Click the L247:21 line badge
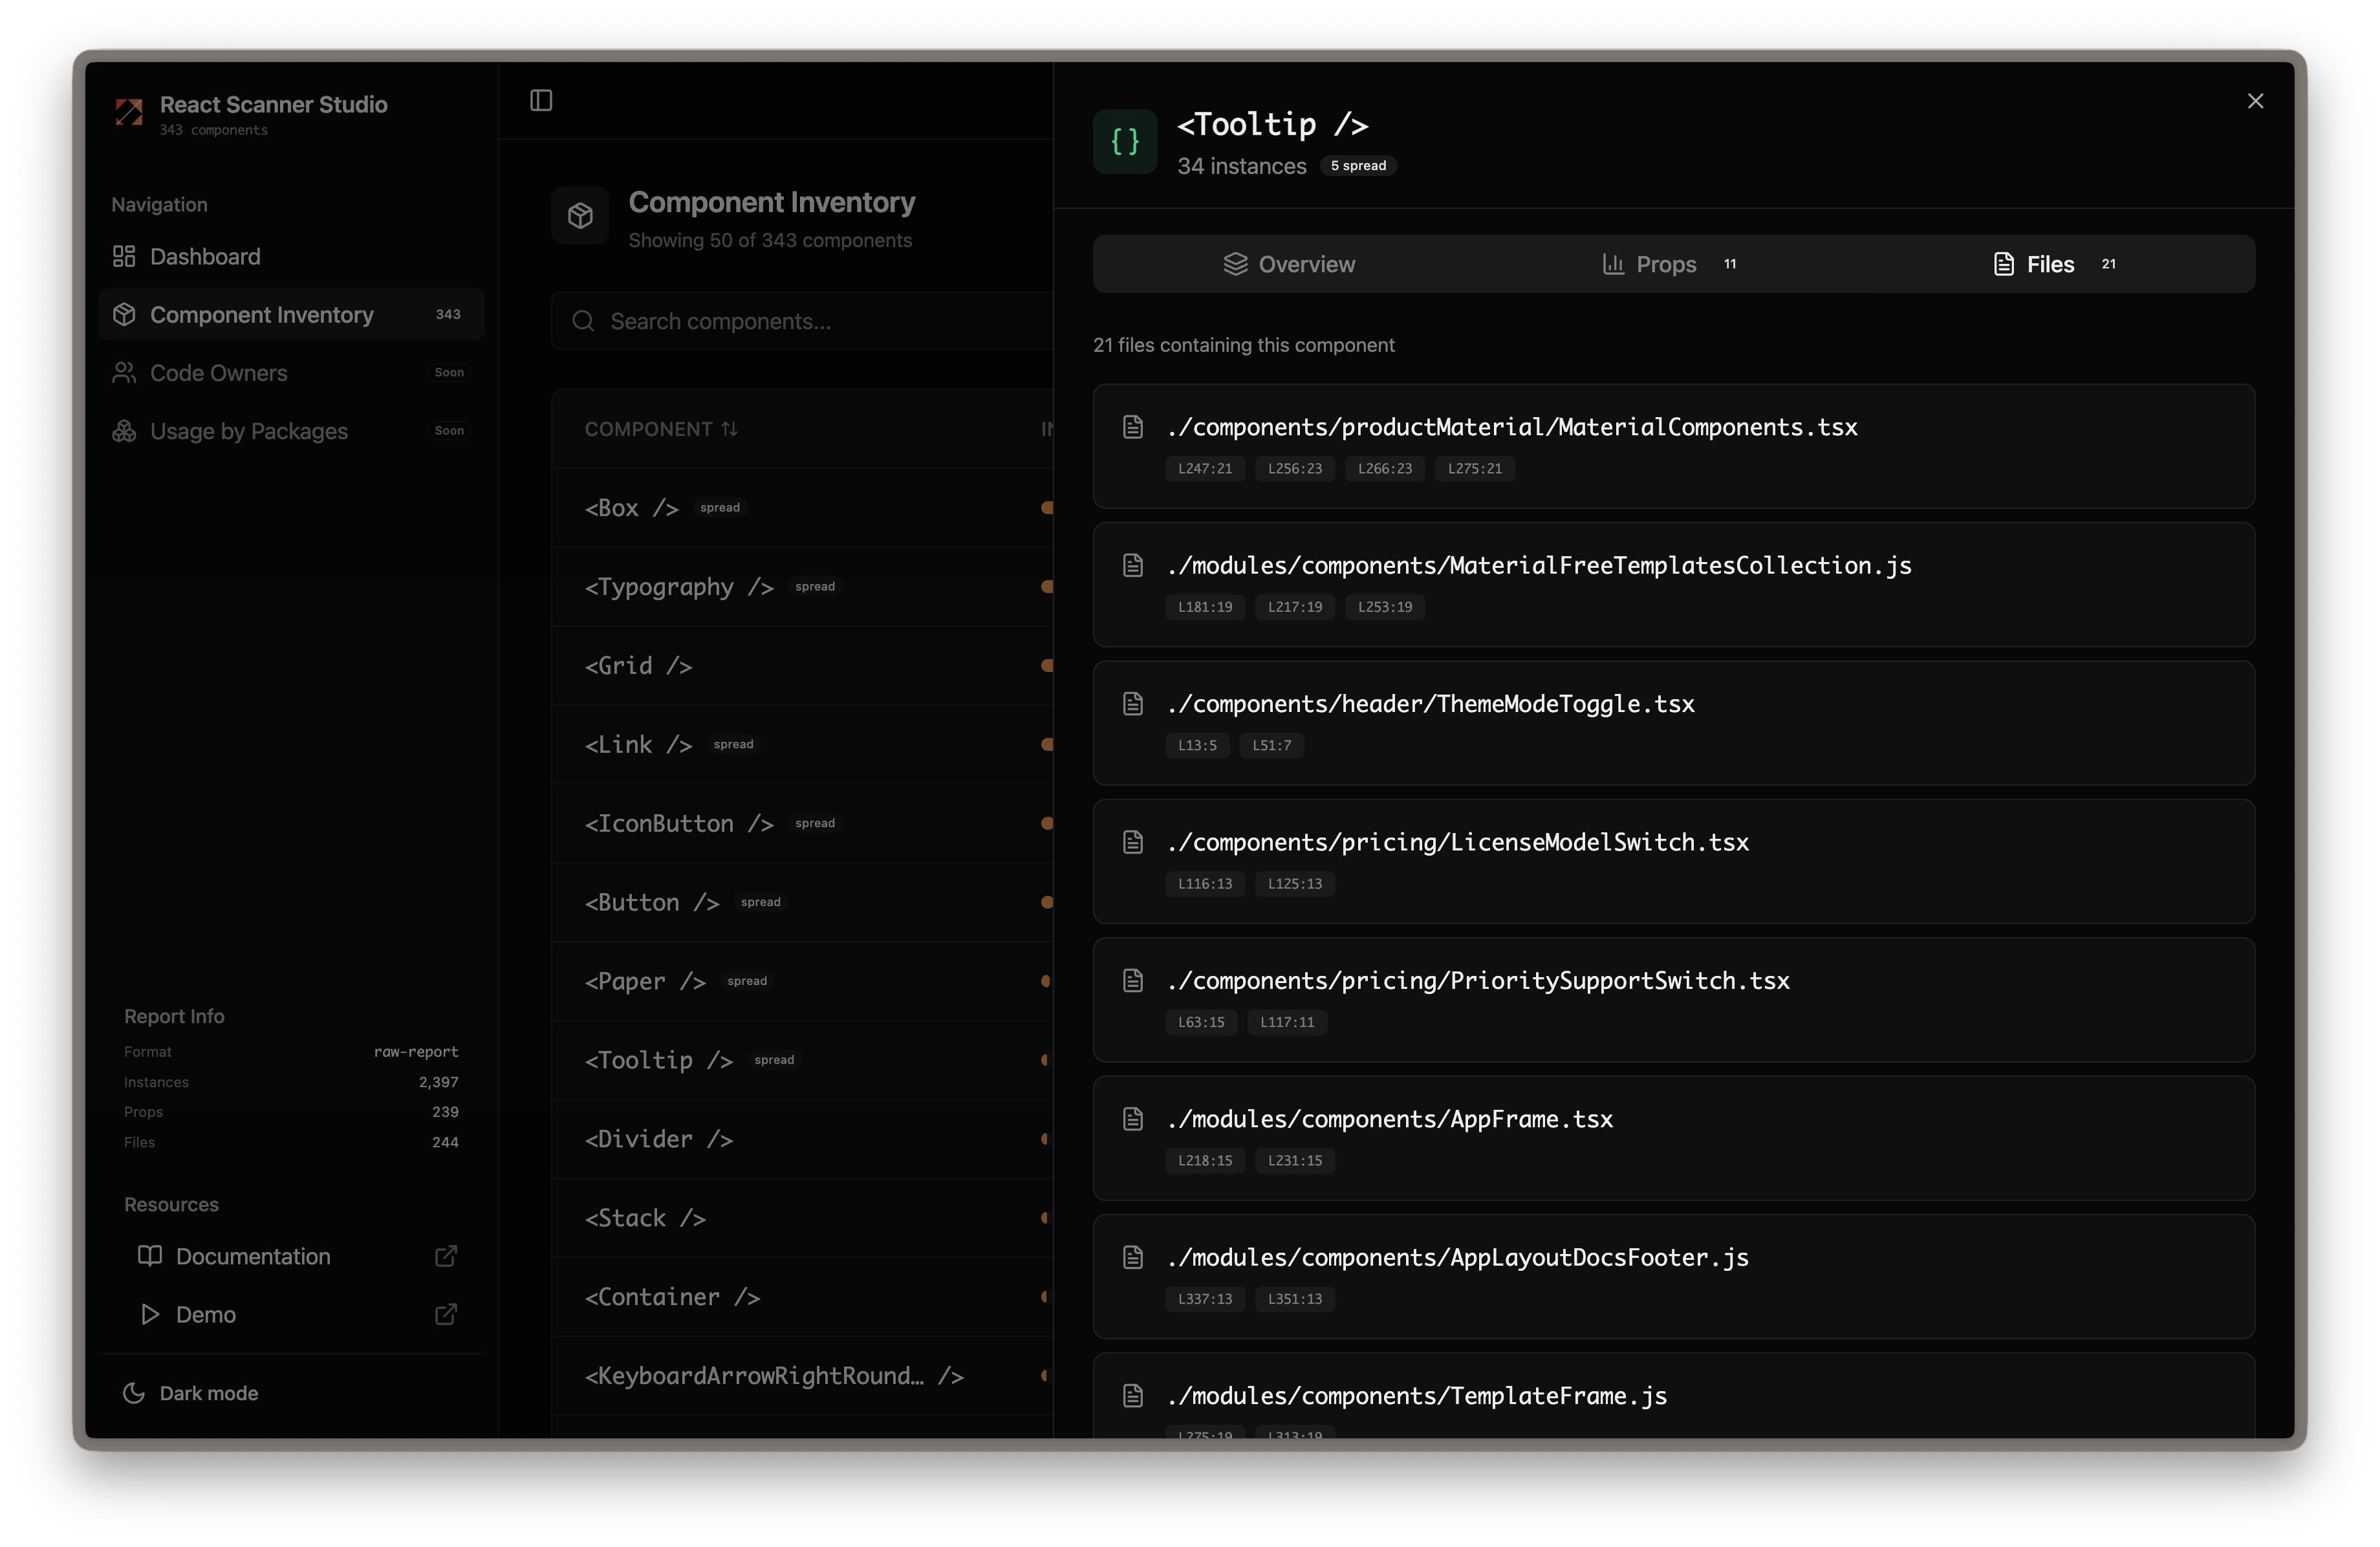The image size is (2380, 1547). click(1204, 468)
